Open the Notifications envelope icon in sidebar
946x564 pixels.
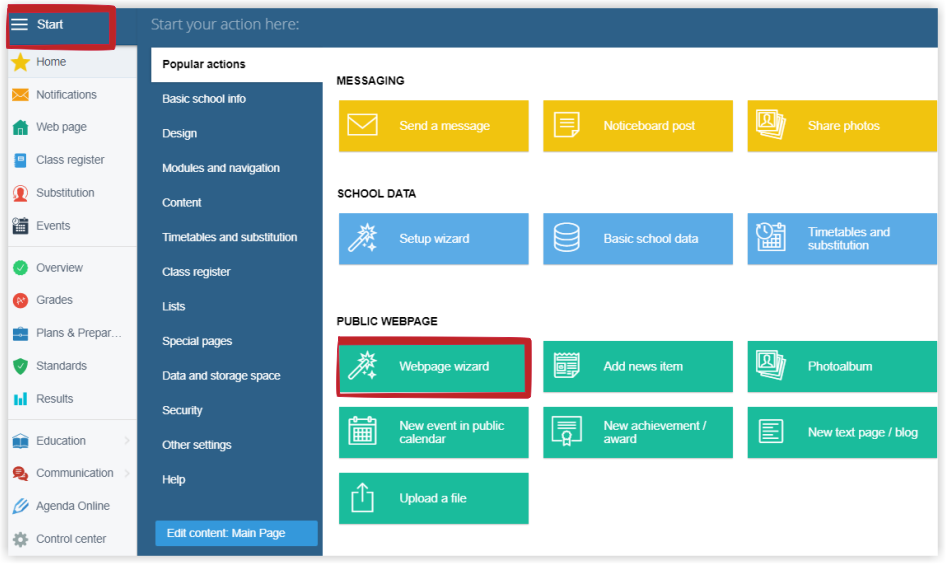click(21, 95)
